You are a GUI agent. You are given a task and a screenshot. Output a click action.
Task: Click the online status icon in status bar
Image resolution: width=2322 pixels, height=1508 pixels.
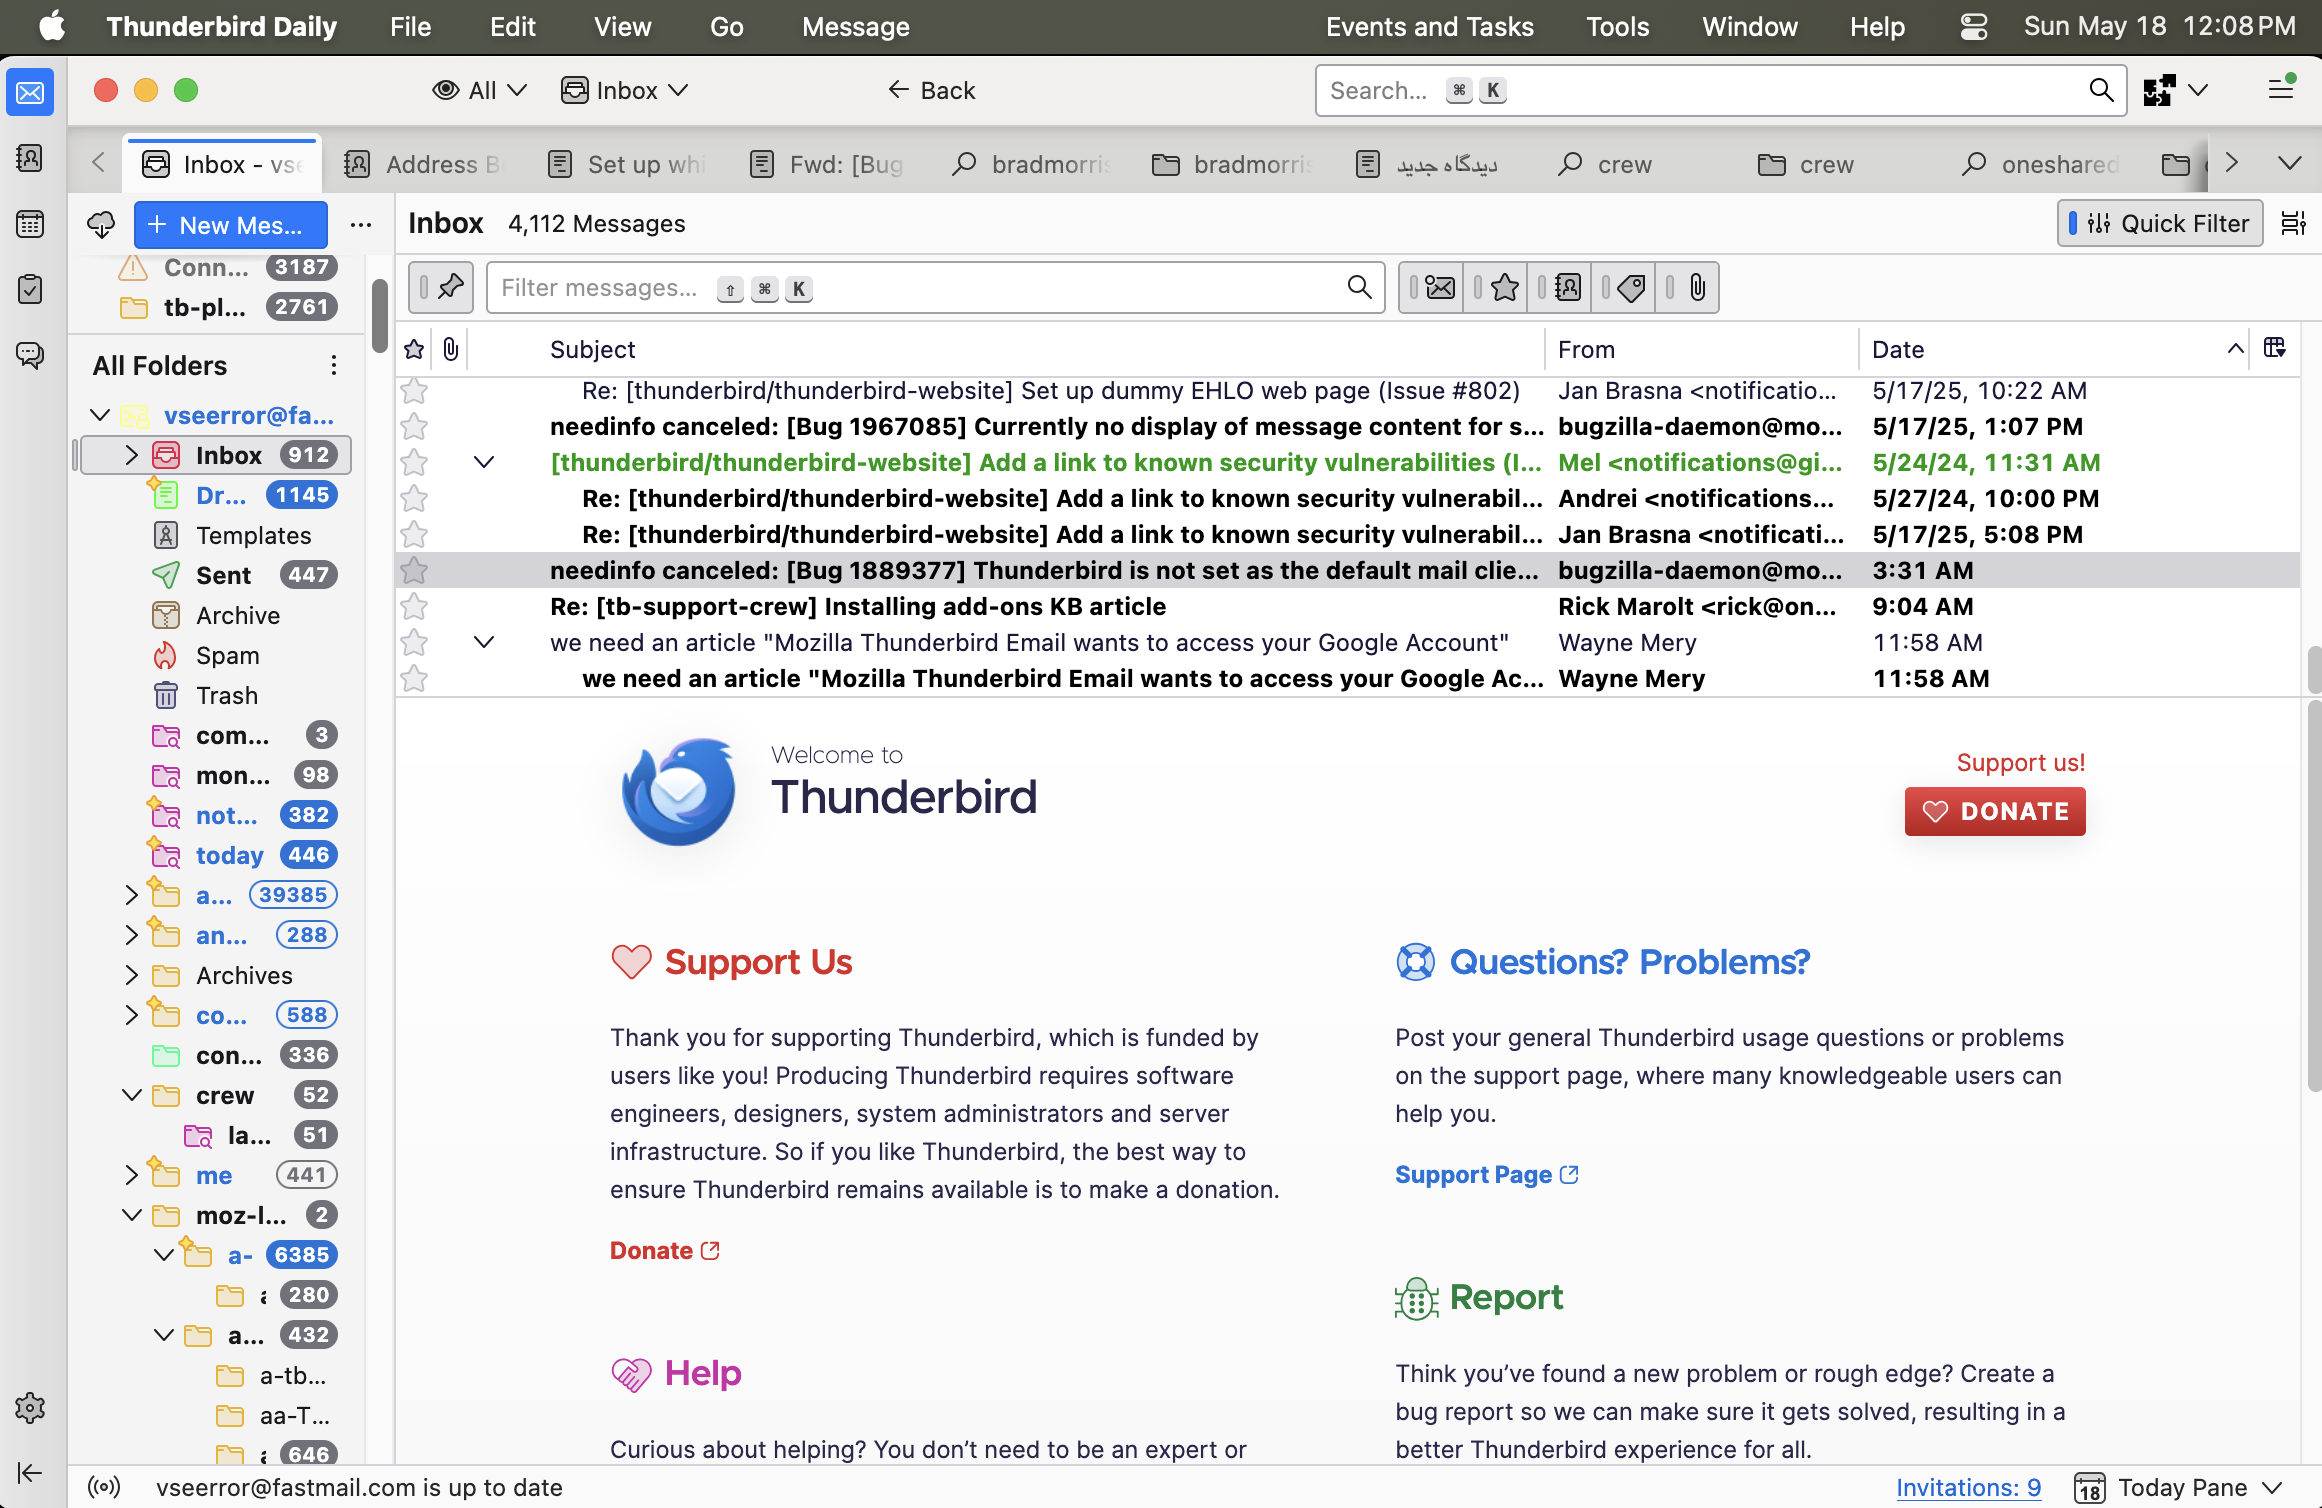[x=104, y=1487]
